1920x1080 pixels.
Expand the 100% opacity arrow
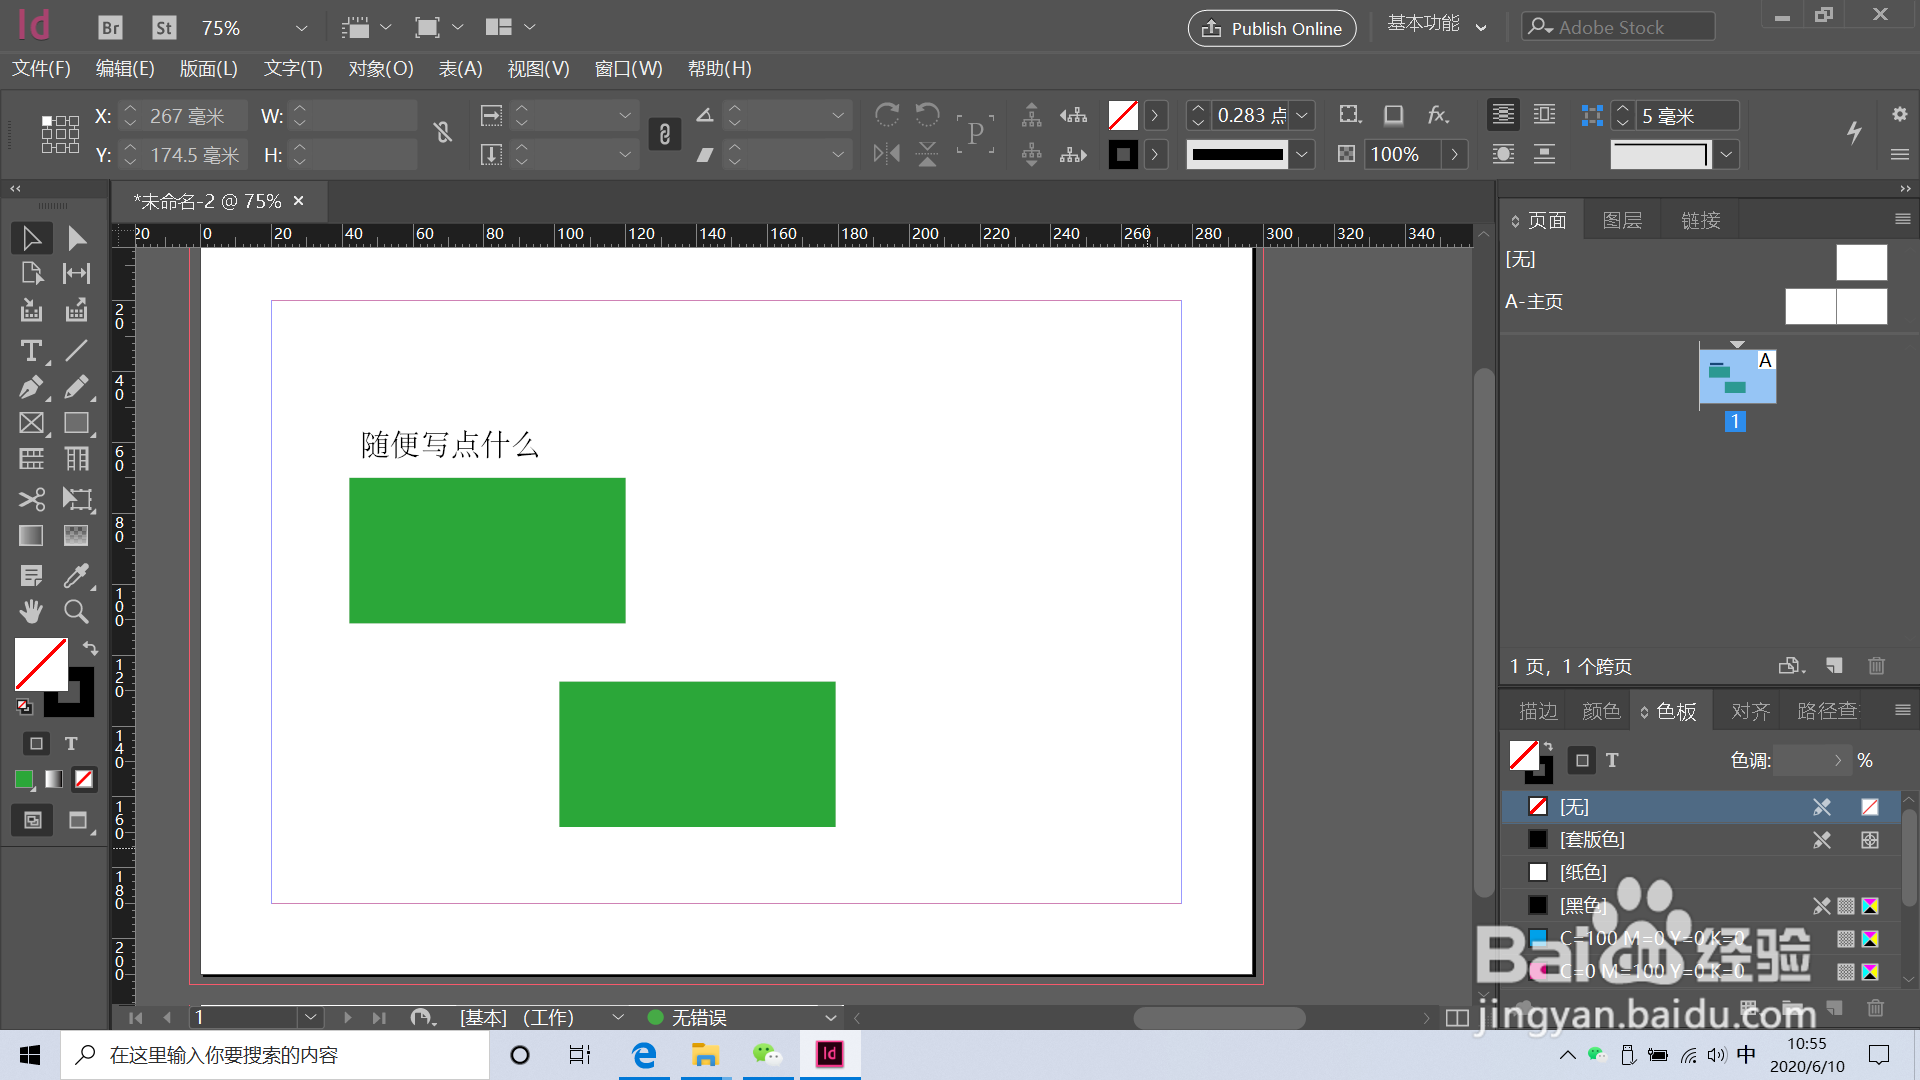pyautogui.click(x=1455, y=154)
